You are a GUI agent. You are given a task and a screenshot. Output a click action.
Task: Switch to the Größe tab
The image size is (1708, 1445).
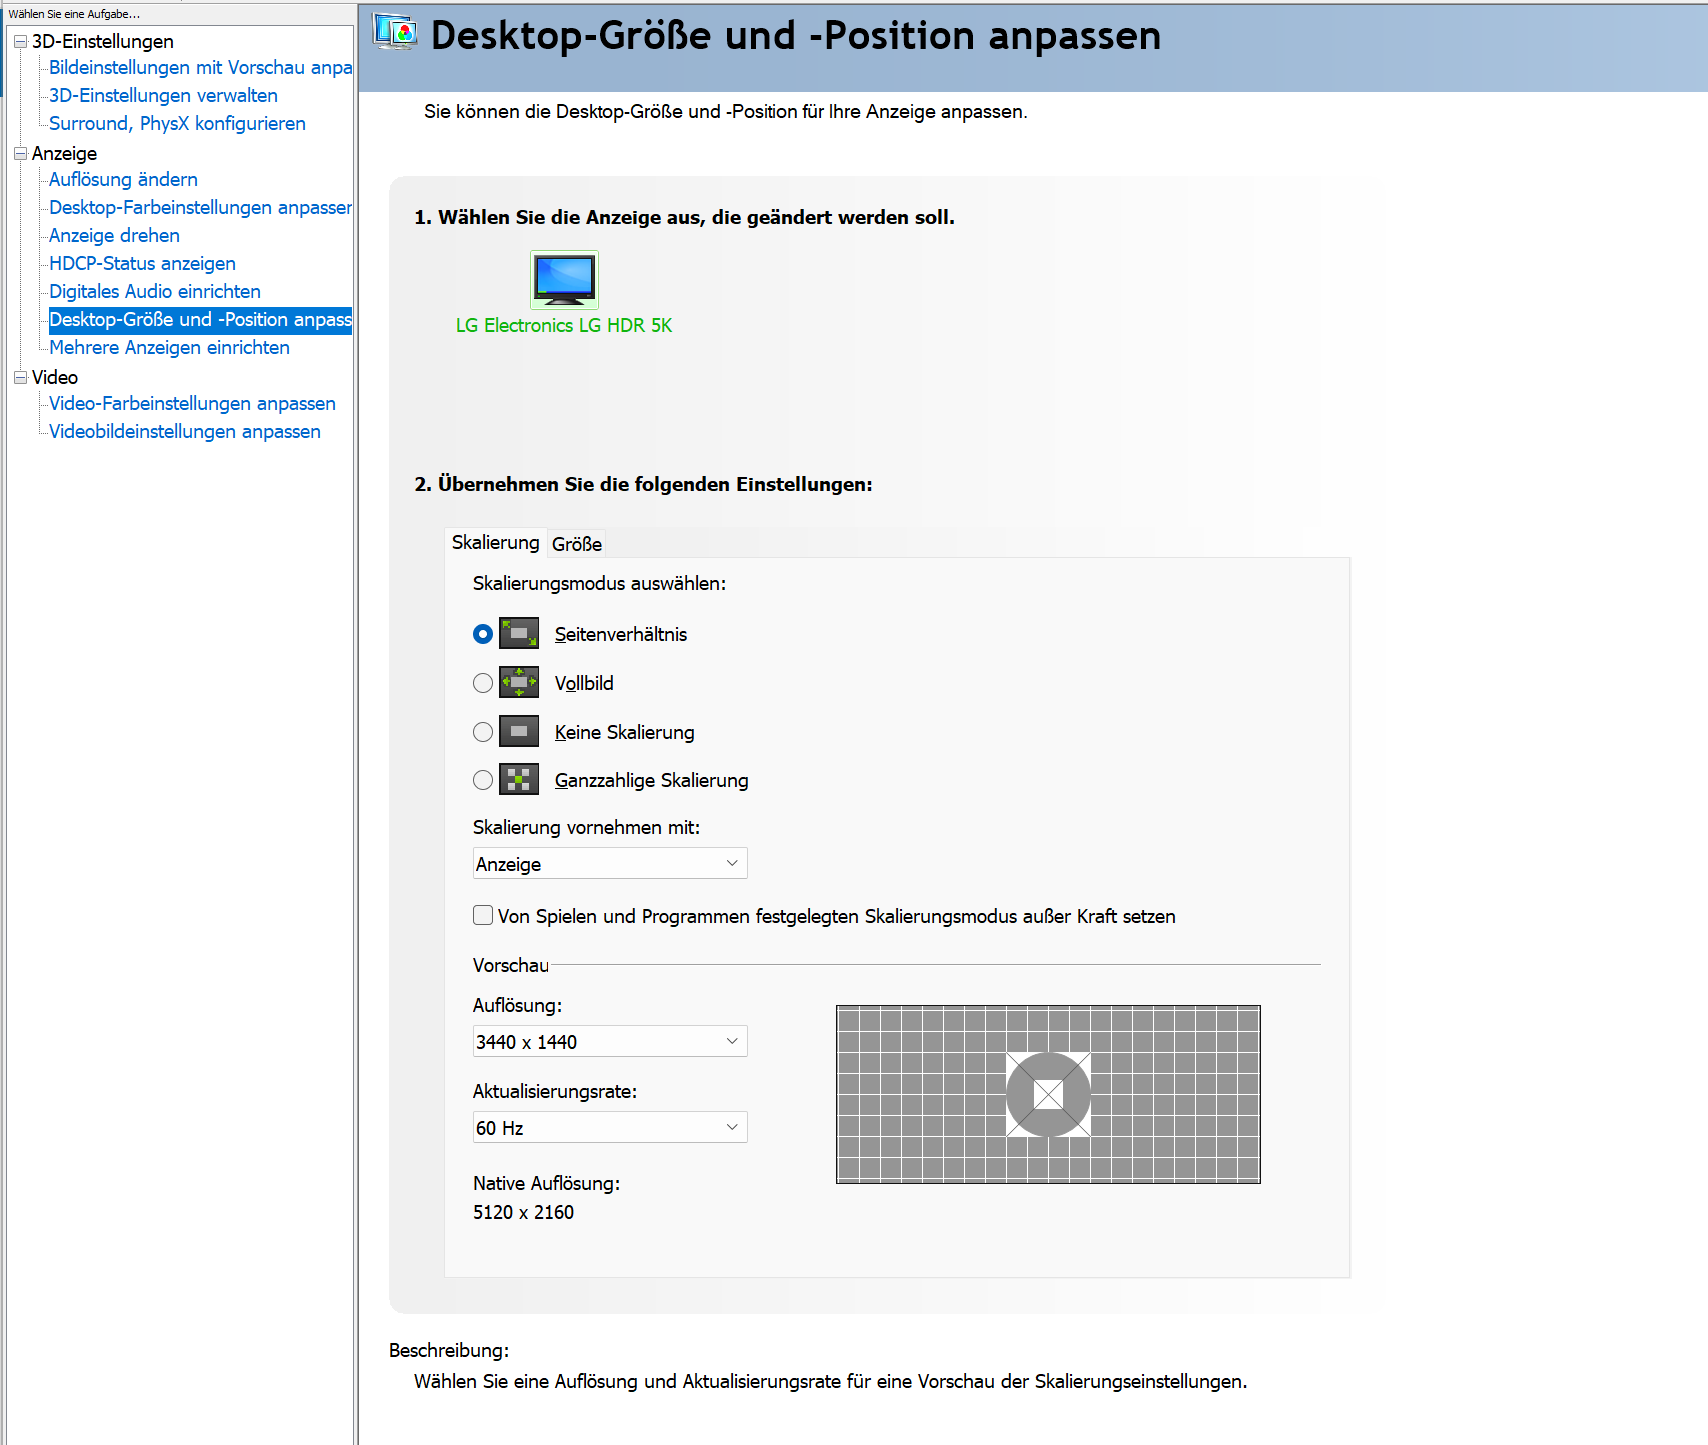pyautogui.click(x=577, y=544)
